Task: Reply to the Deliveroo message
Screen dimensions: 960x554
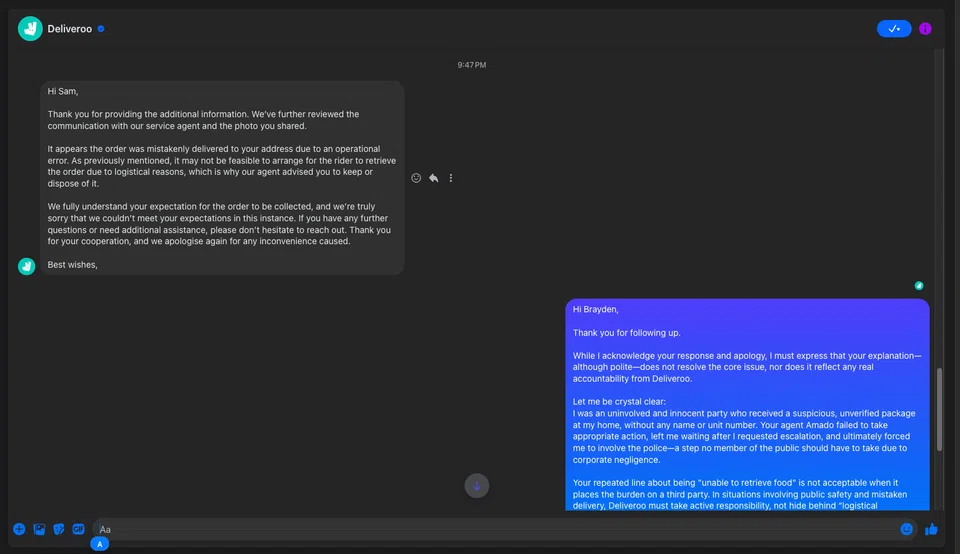Action: coord(433,178)
